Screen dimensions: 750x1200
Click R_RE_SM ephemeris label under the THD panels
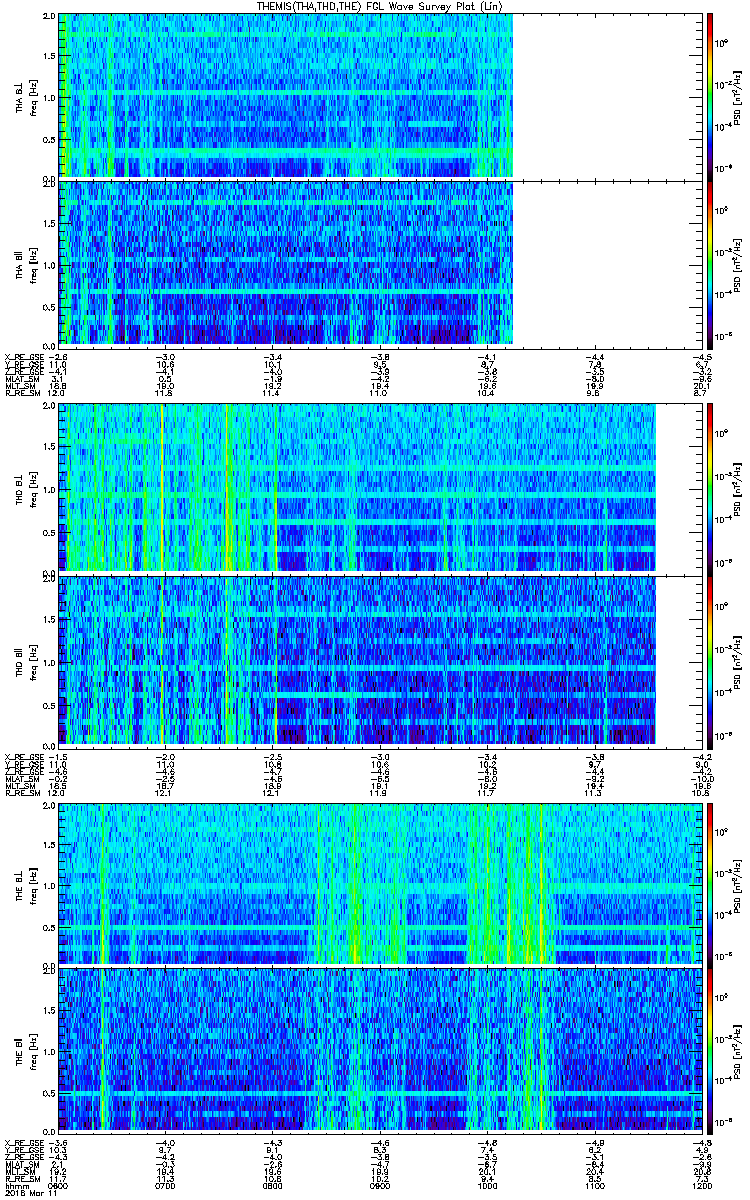click(x=23, y=792)
